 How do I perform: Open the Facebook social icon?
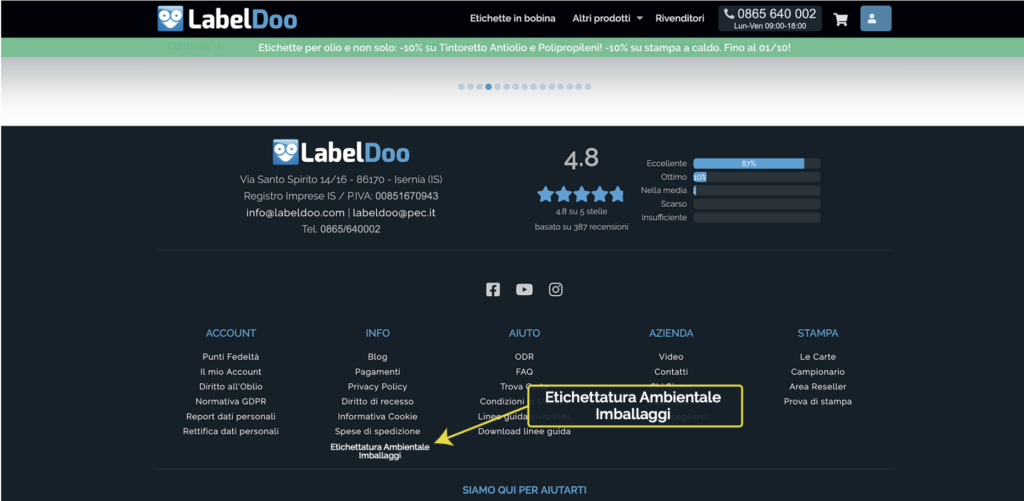pos(493,289)
